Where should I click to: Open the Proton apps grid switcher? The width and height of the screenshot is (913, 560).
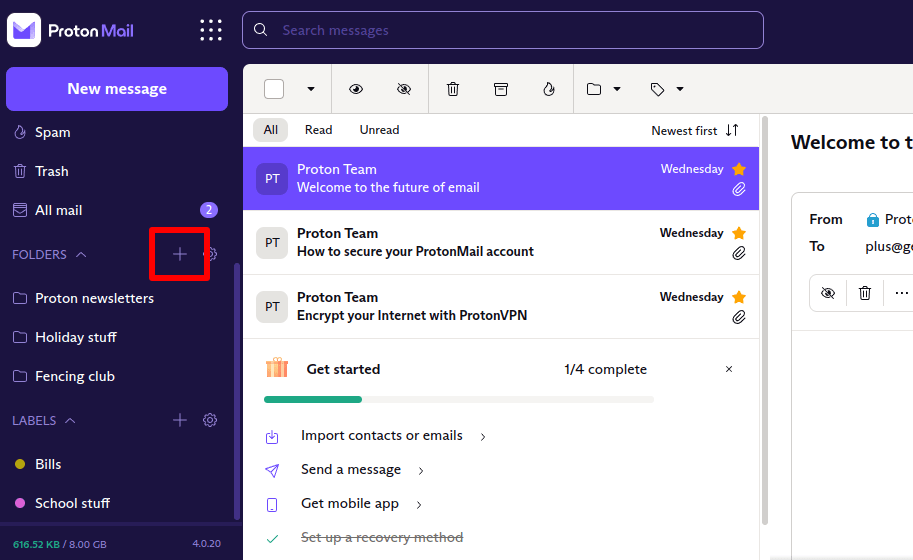211,30
